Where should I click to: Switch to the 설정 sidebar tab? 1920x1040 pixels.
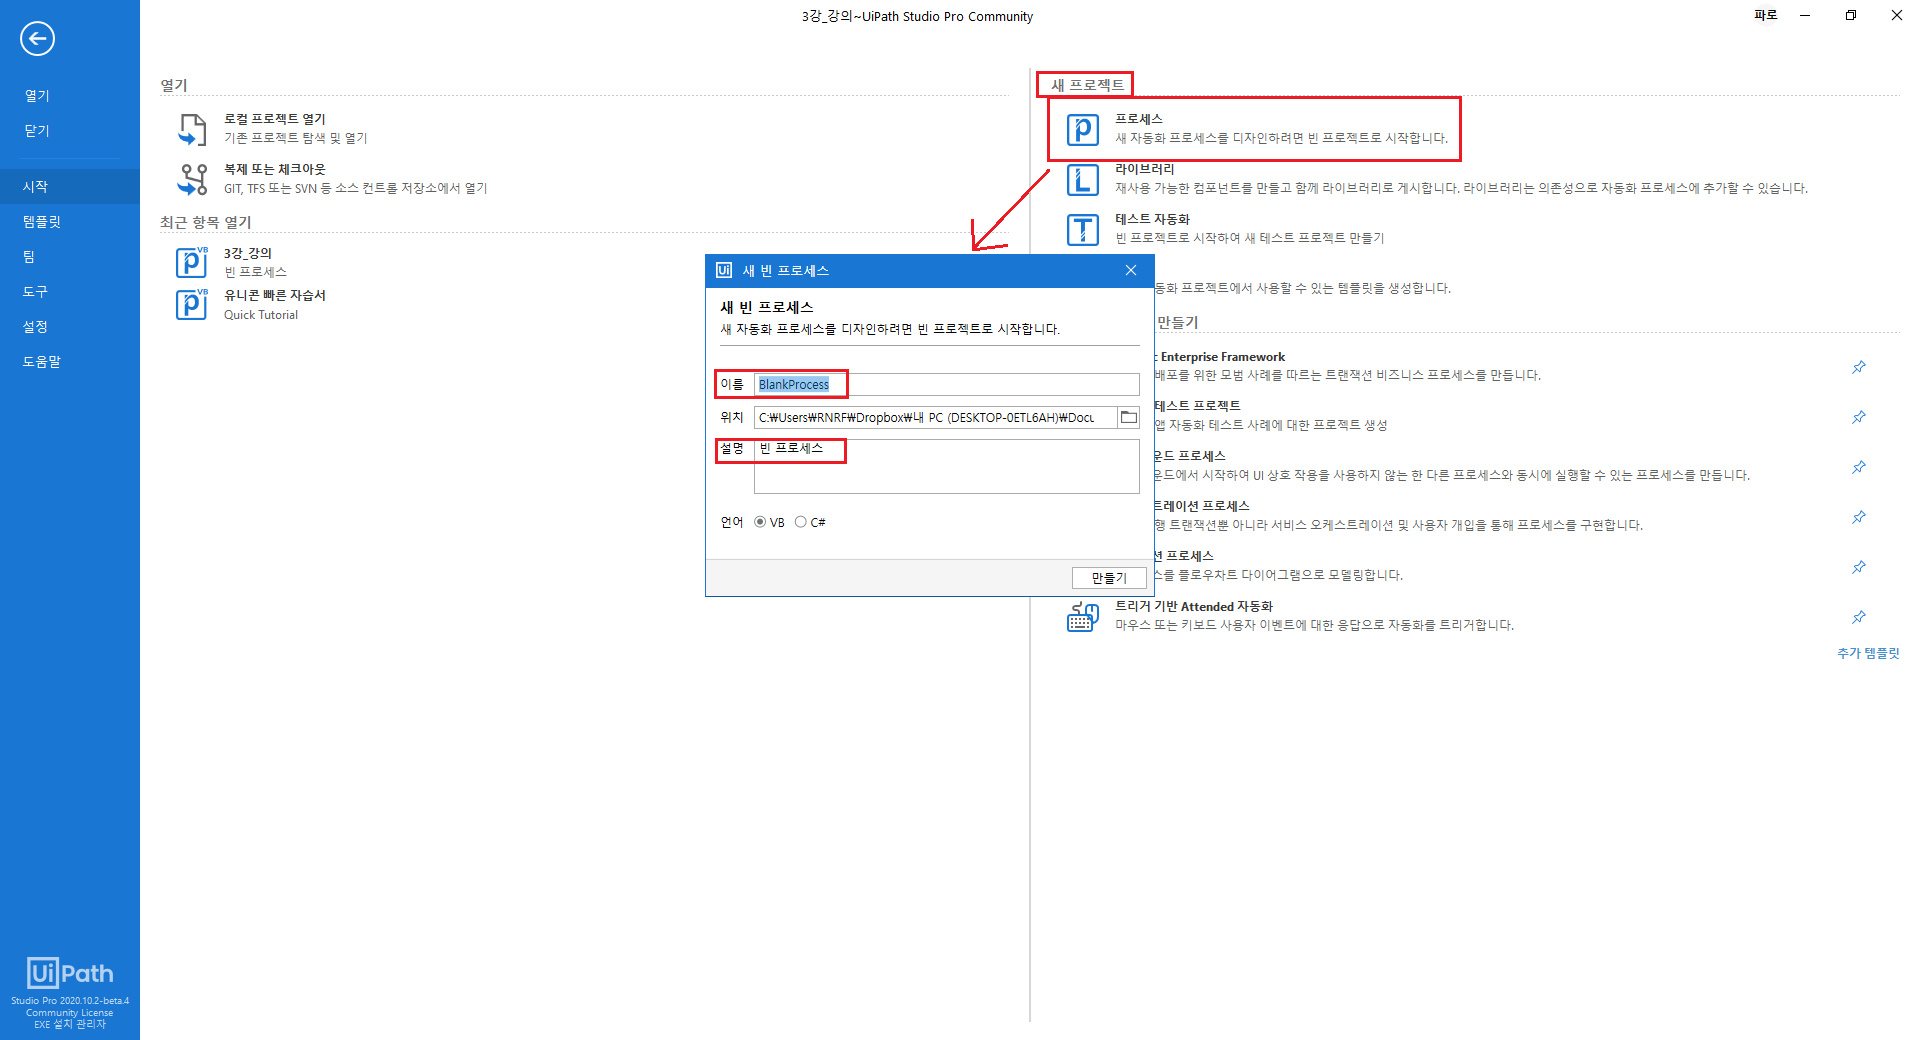35,327
